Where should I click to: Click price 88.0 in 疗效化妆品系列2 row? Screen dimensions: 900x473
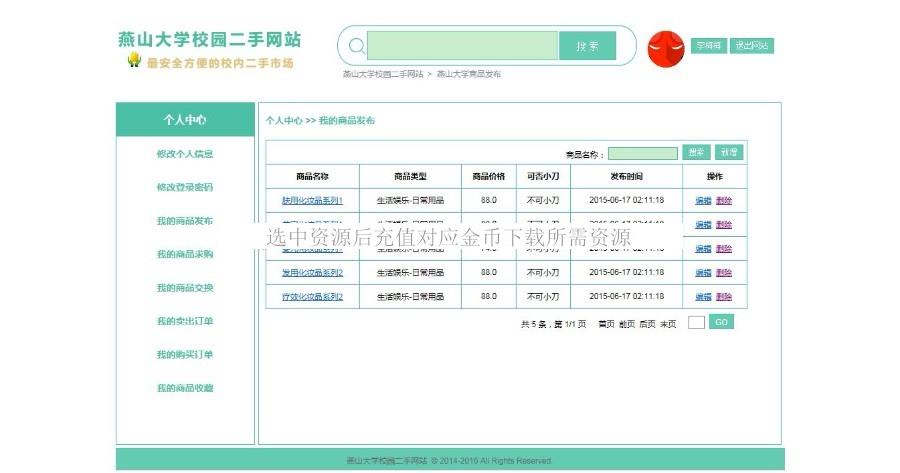coord(488,297)
